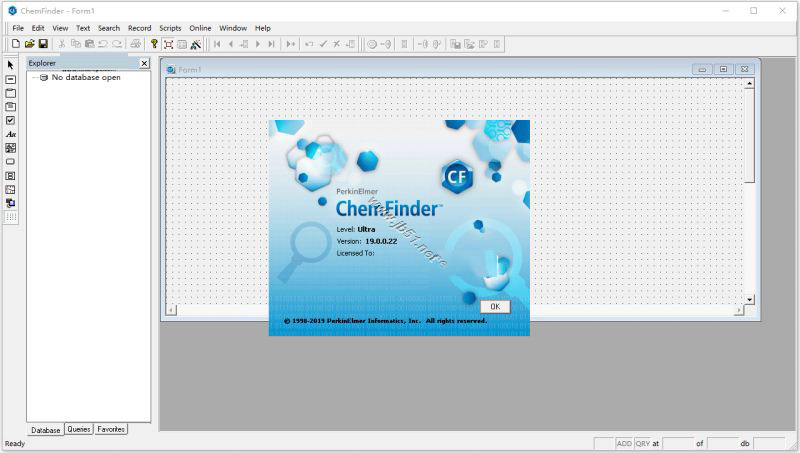Viewport: 800px width, 453px height.
Task: Click the yellow key icon
Action: pos(154,44)
